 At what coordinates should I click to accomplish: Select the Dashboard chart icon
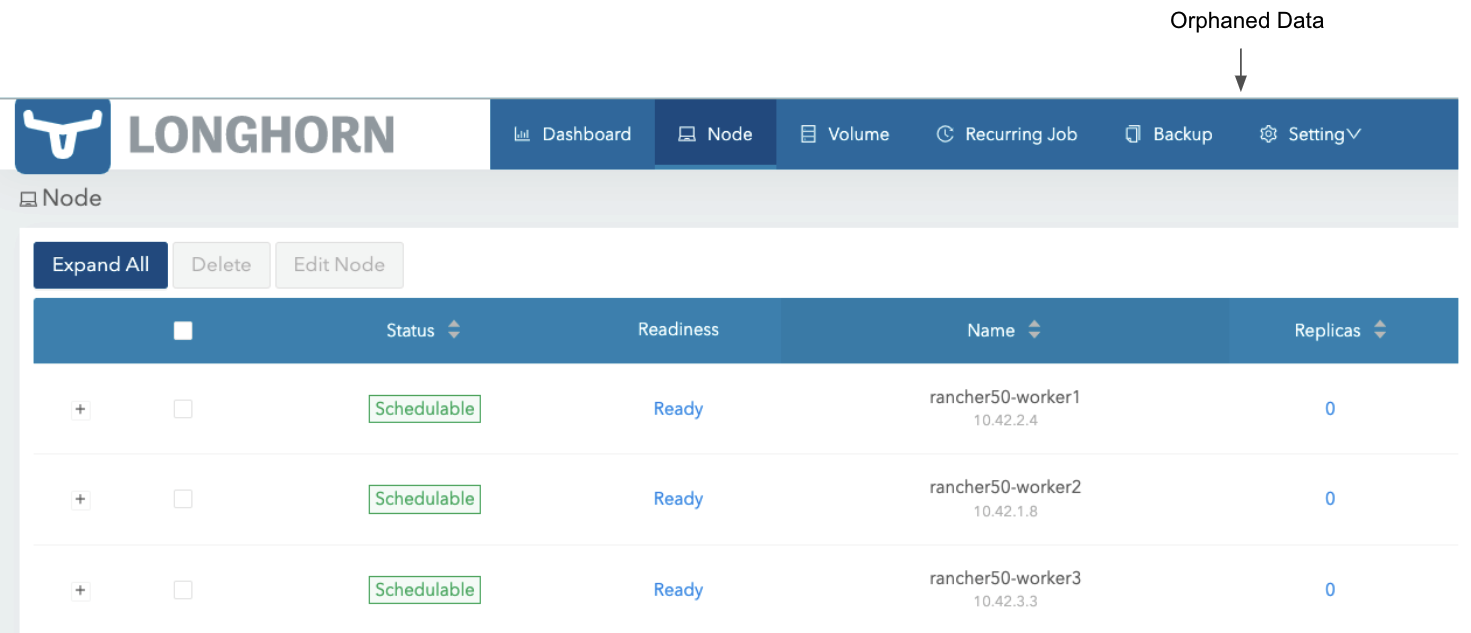(522, 133)
